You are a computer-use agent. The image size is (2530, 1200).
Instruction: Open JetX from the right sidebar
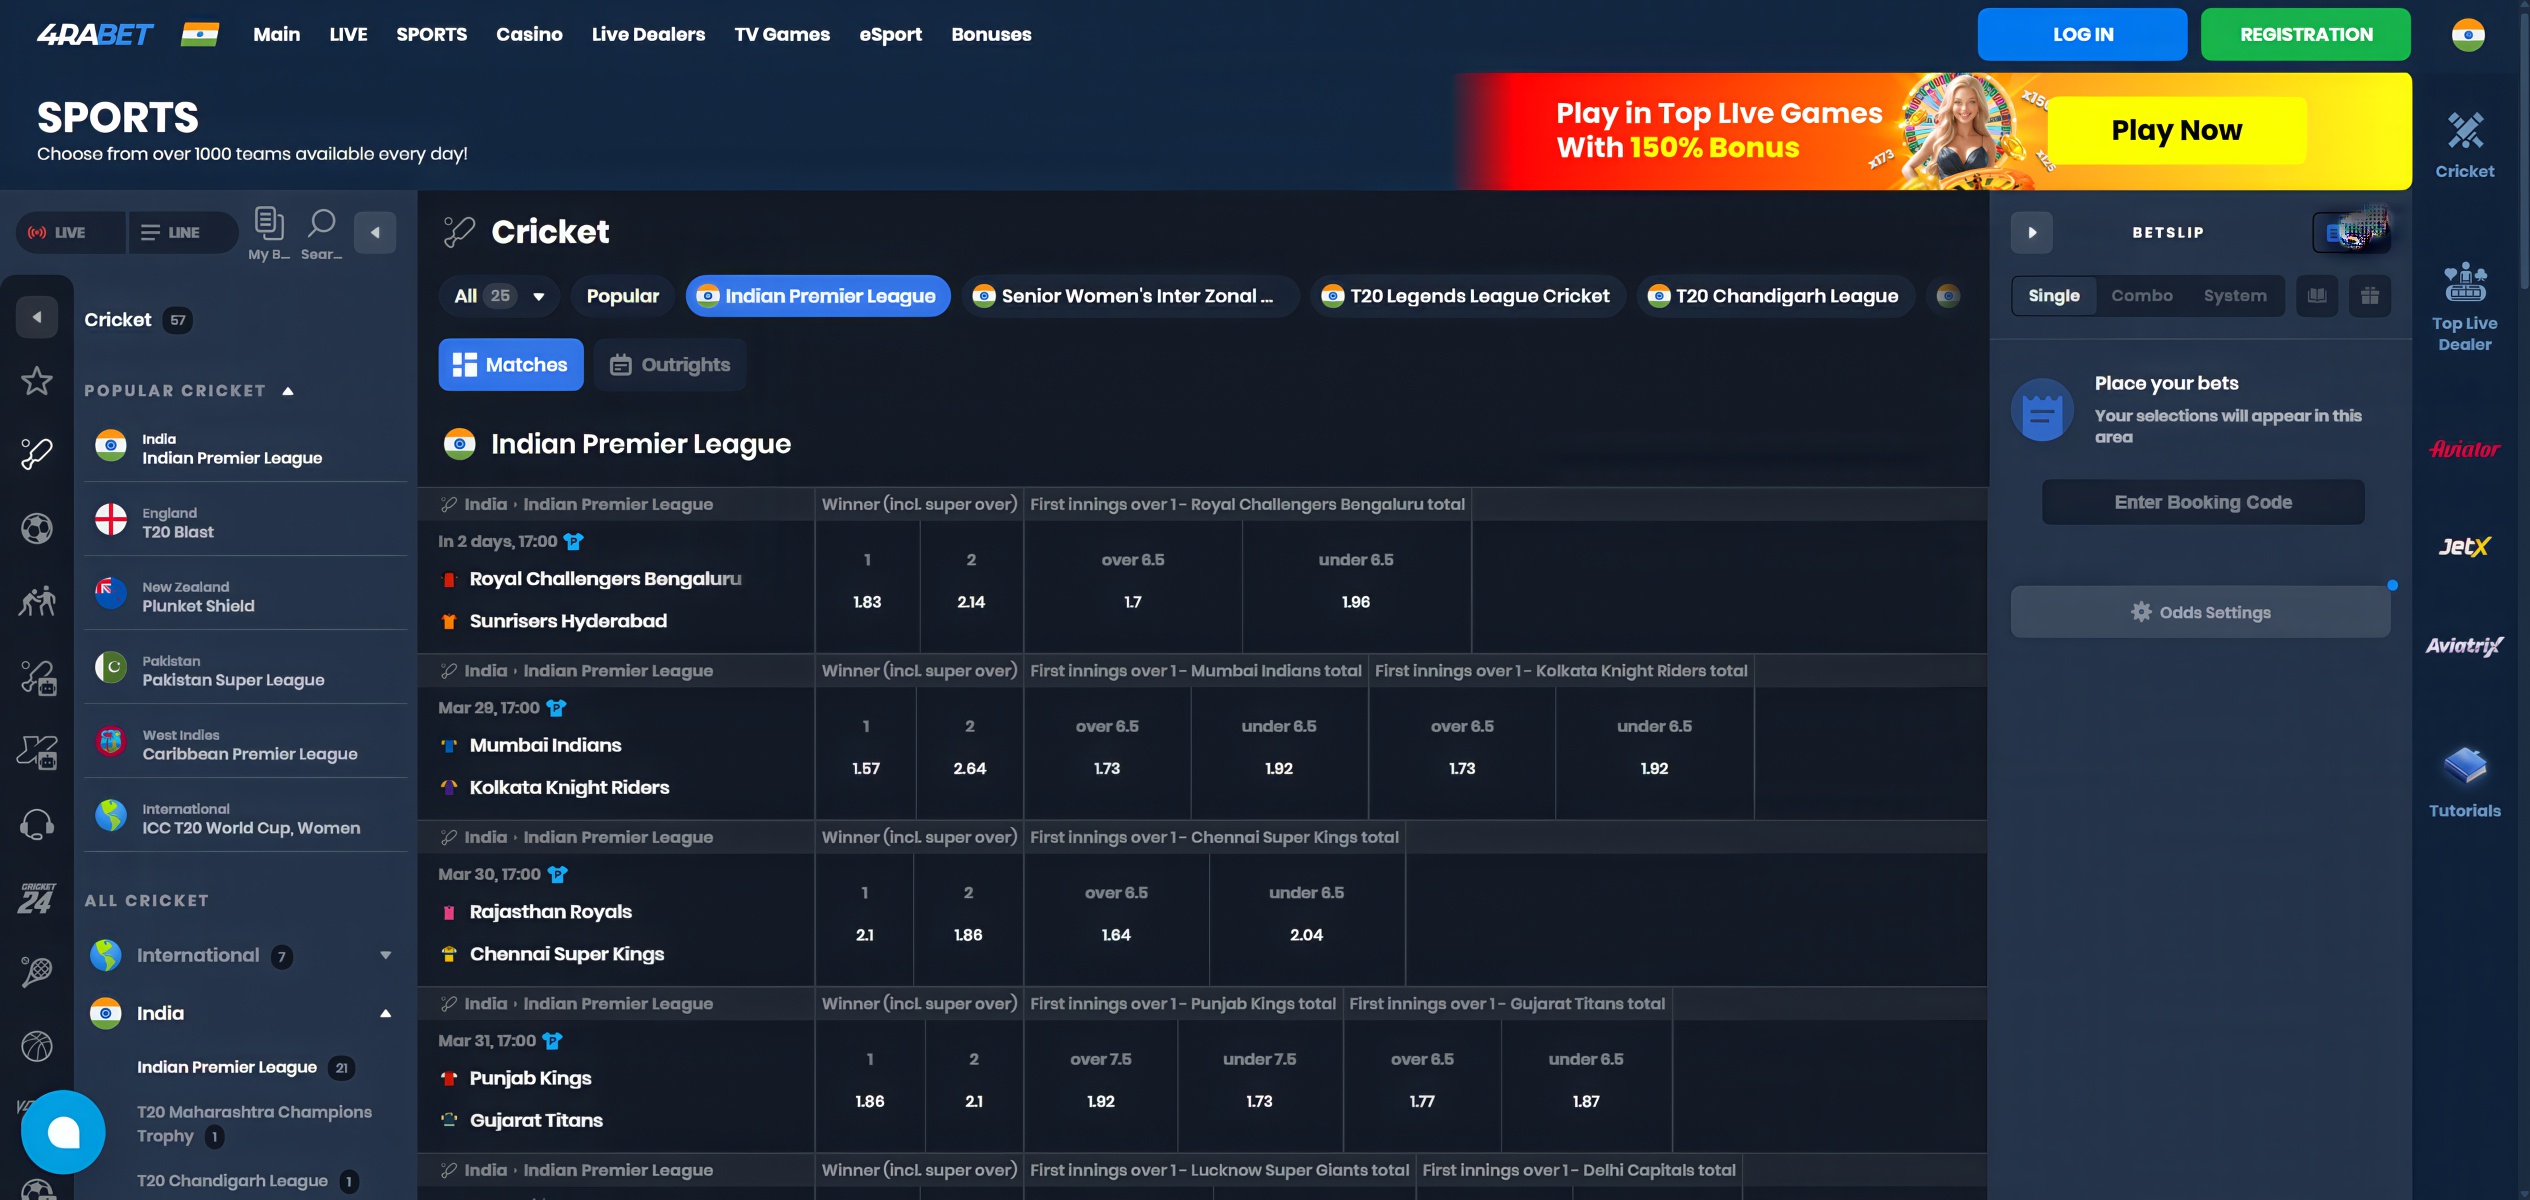click(x=2464, y=546)
